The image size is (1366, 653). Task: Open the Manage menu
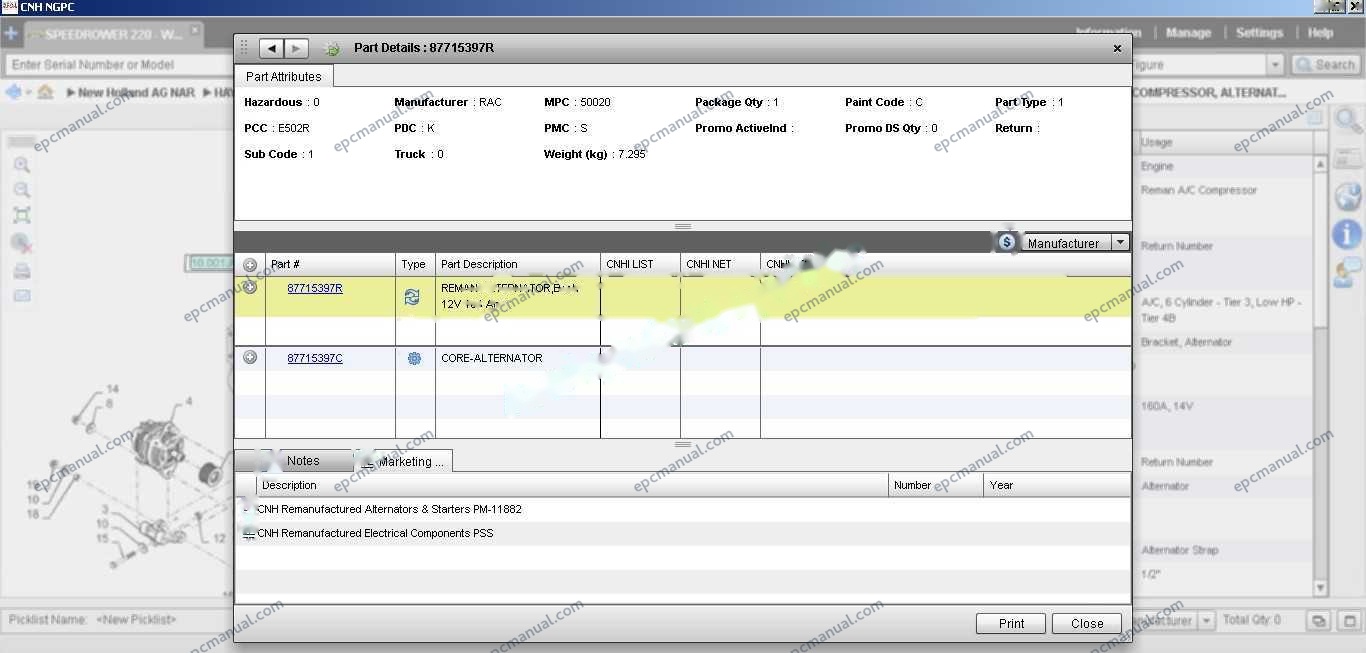(1188, 33)
